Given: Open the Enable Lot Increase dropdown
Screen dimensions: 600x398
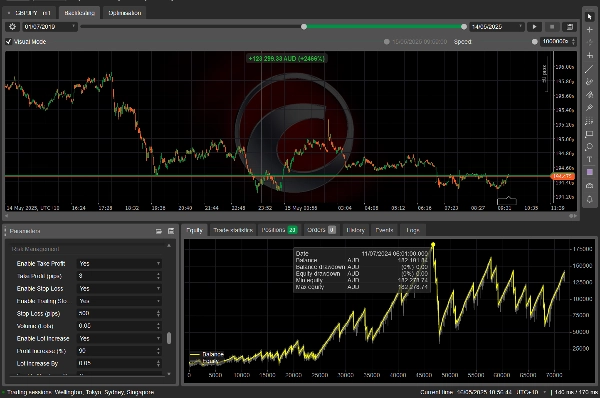Looking at the screenshot, I should coord(119,339).
